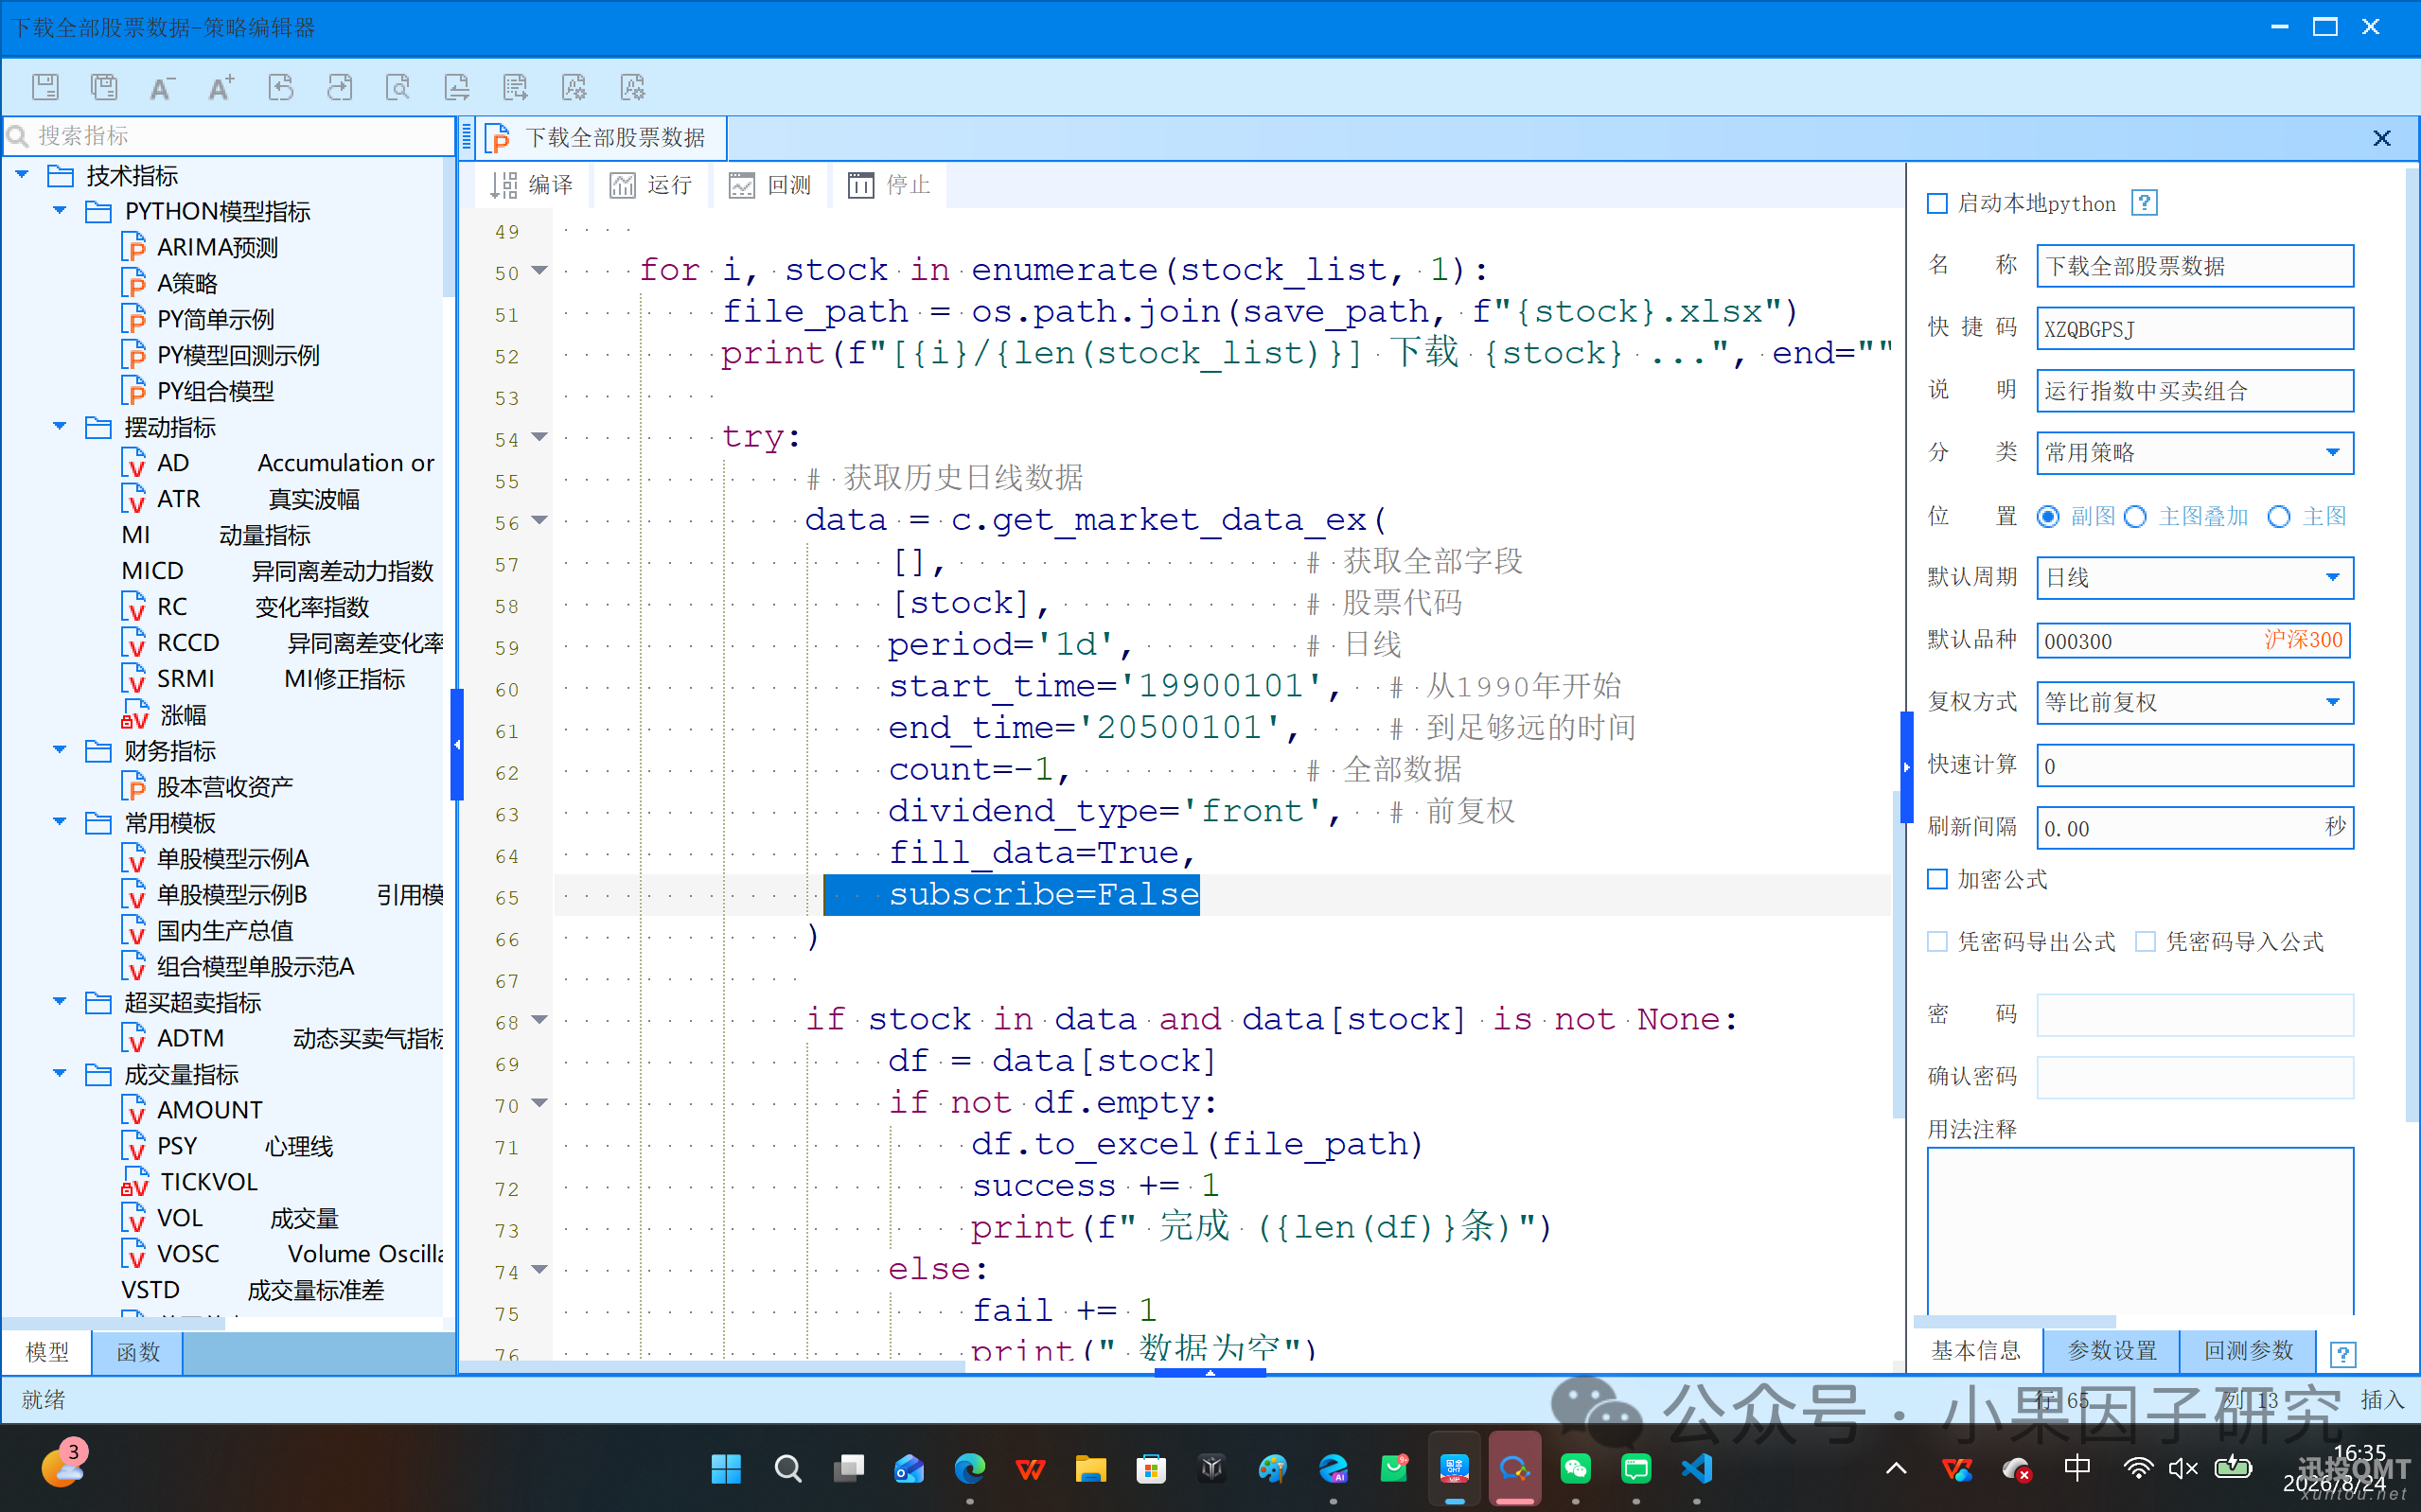2421x1512 pixels.
Task: Open File Explorer from the taskbar
Action: coord(1090,1468)
